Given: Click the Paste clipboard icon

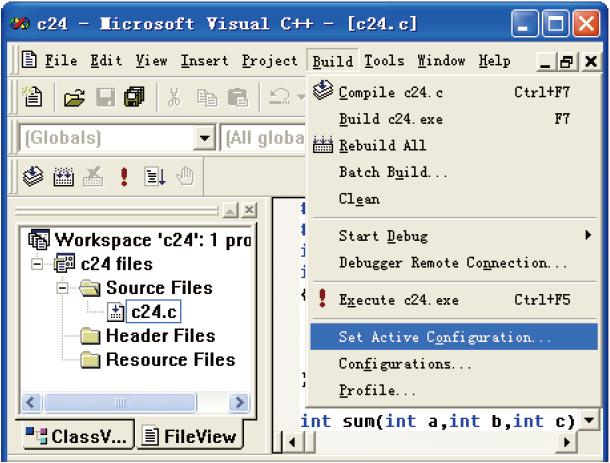Looking at the screenshot, I should 238,97.
